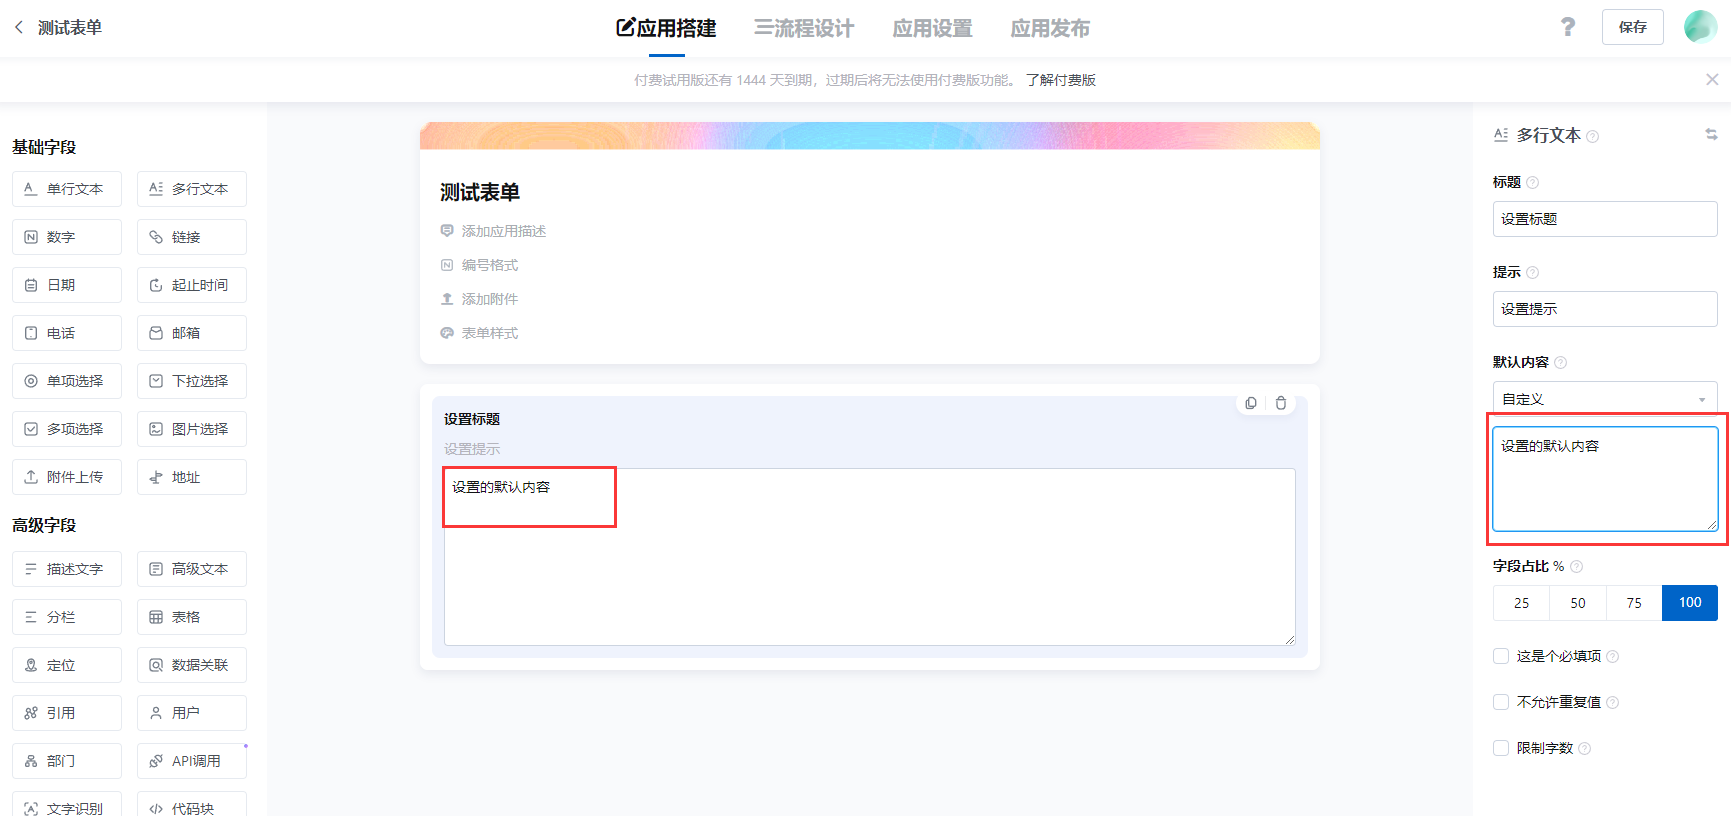Go back with the arrow beside 测试表单

point(19,27)
